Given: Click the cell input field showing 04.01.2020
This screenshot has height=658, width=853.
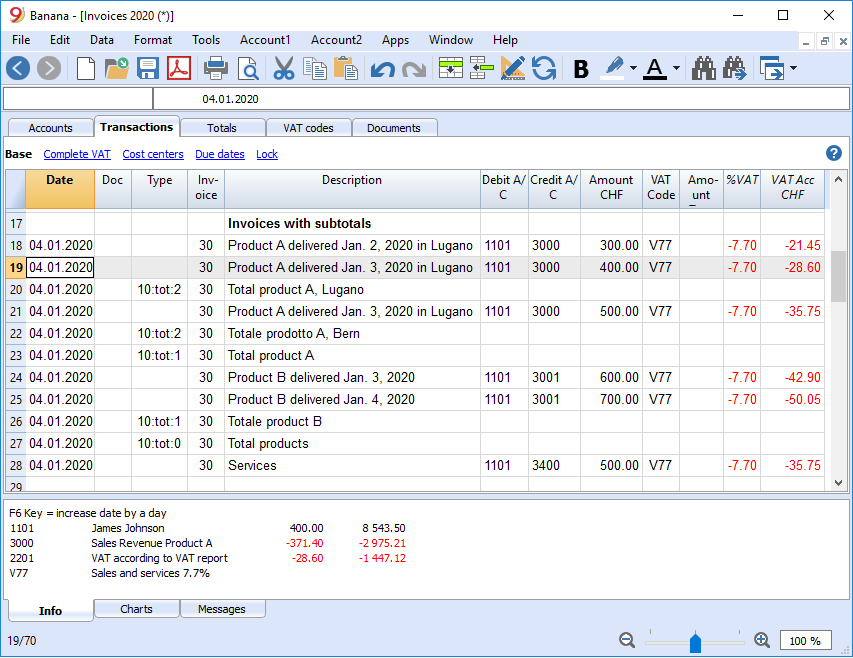Looking at the screenshot, I should 500,99.
